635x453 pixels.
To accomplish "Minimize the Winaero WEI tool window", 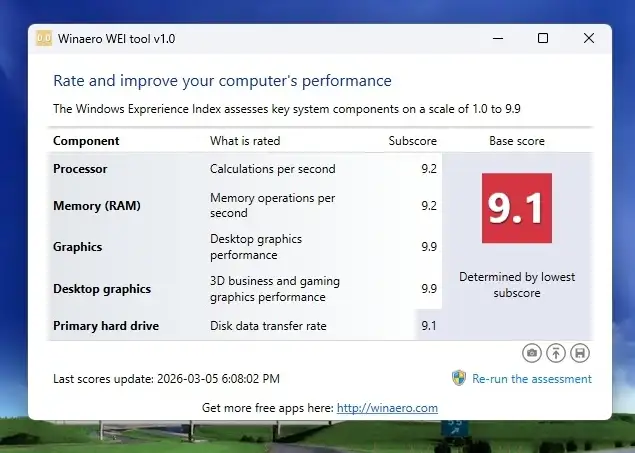I will [498, 38].
